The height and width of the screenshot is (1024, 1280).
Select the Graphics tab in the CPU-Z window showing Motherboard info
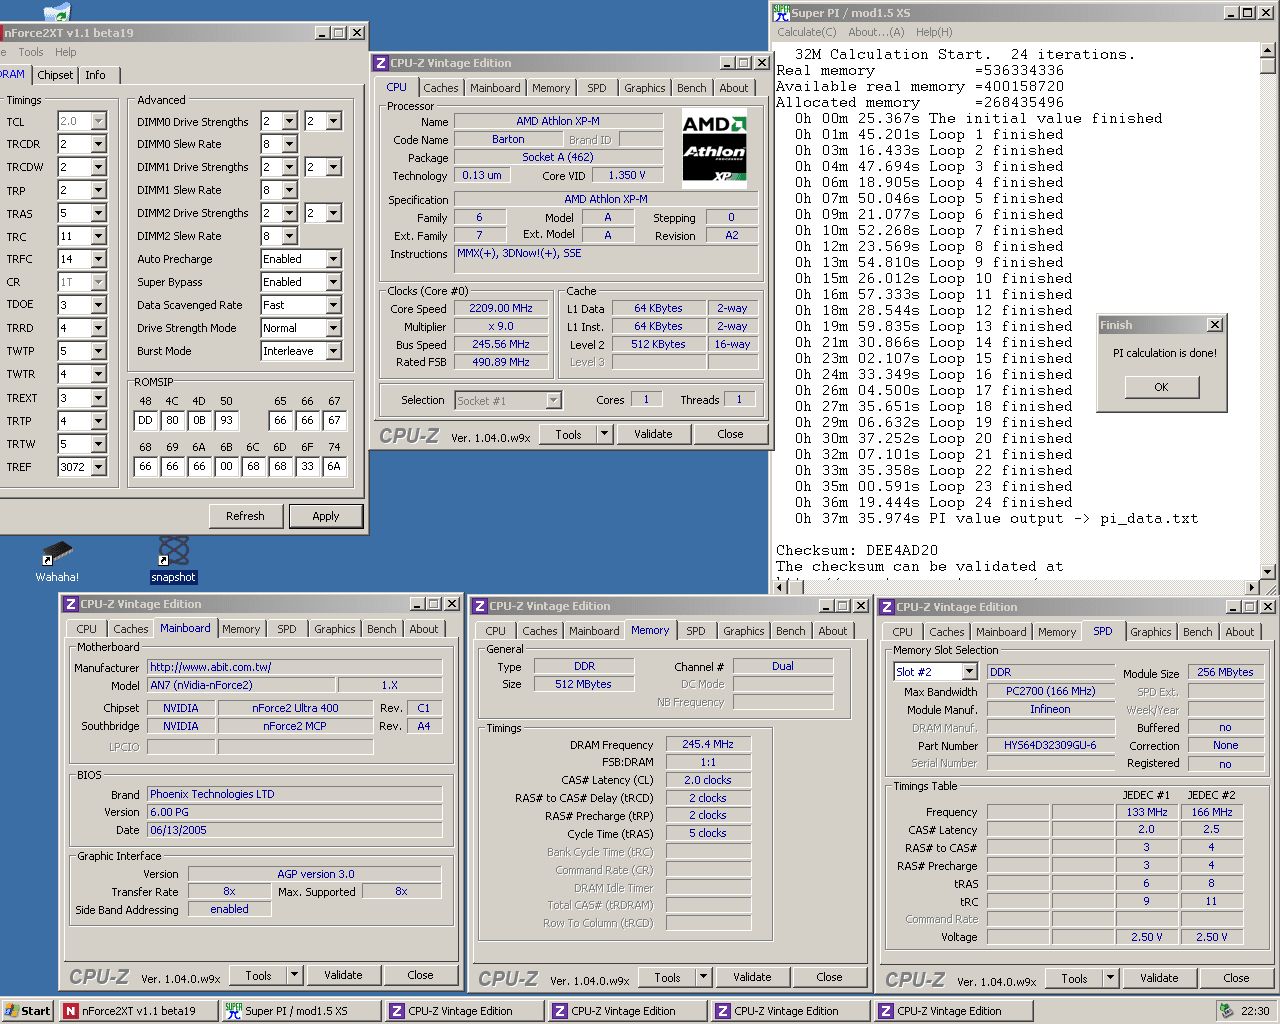click(334, 629)
